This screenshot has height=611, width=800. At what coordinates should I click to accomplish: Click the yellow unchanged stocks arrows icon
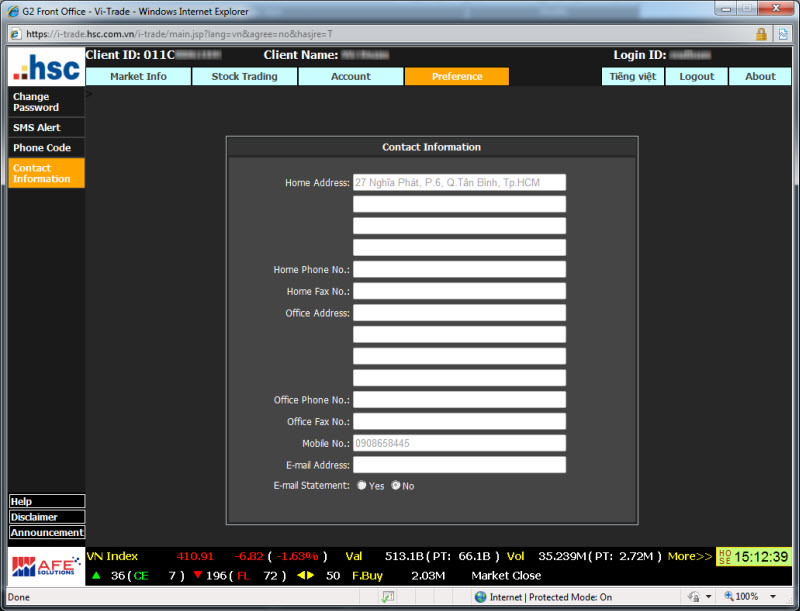(x=305, y=576)
